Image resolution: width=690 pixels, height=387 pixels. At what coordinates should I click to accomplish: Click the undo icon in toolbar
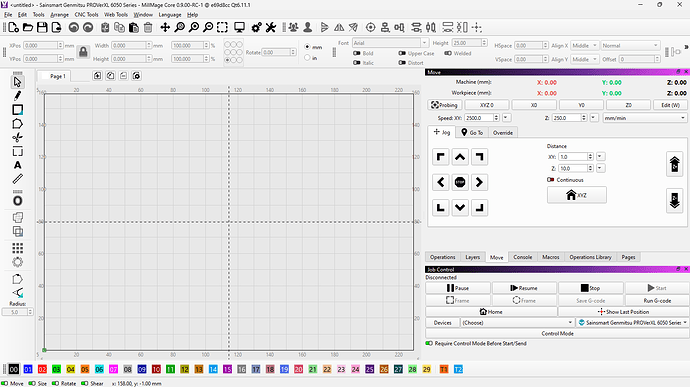point(73,28)
